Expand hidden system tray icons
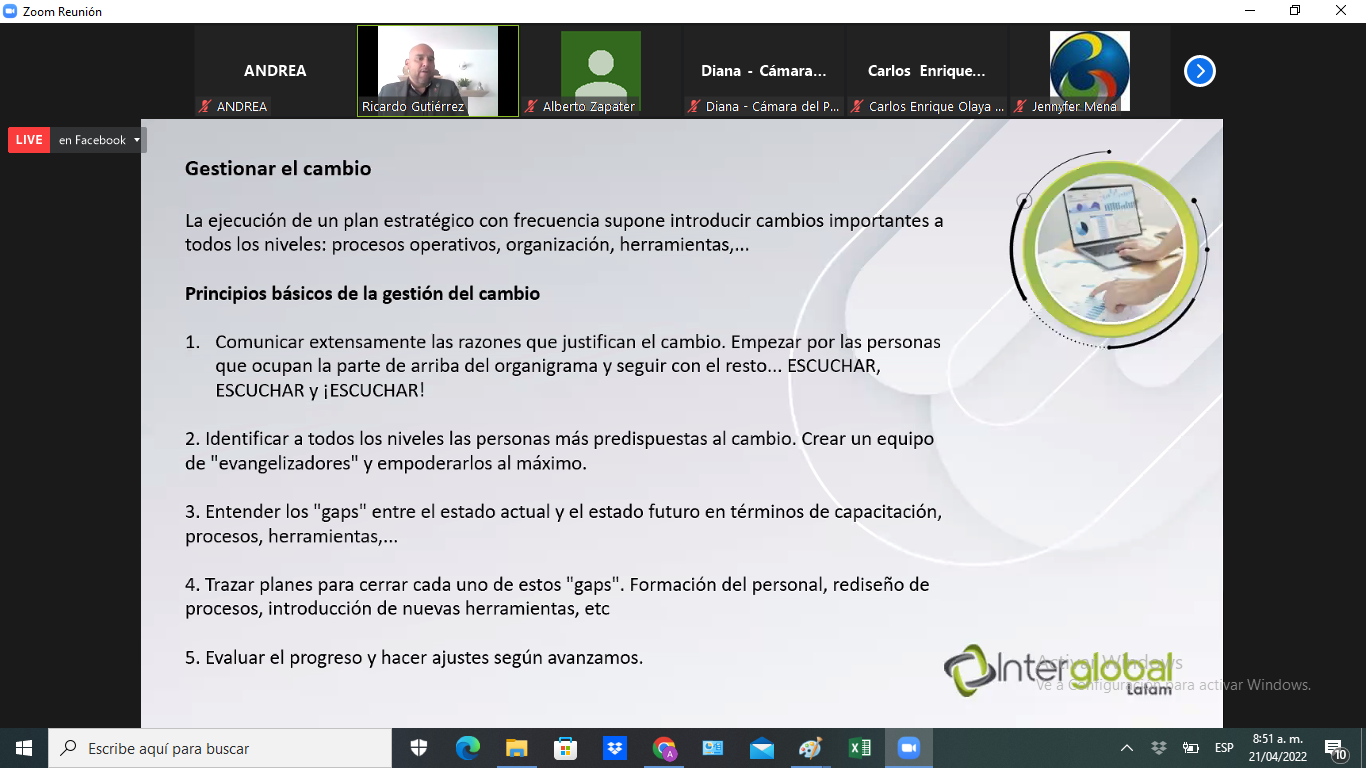Screen dimensions: 1366x768 (x=1127, y=748)
